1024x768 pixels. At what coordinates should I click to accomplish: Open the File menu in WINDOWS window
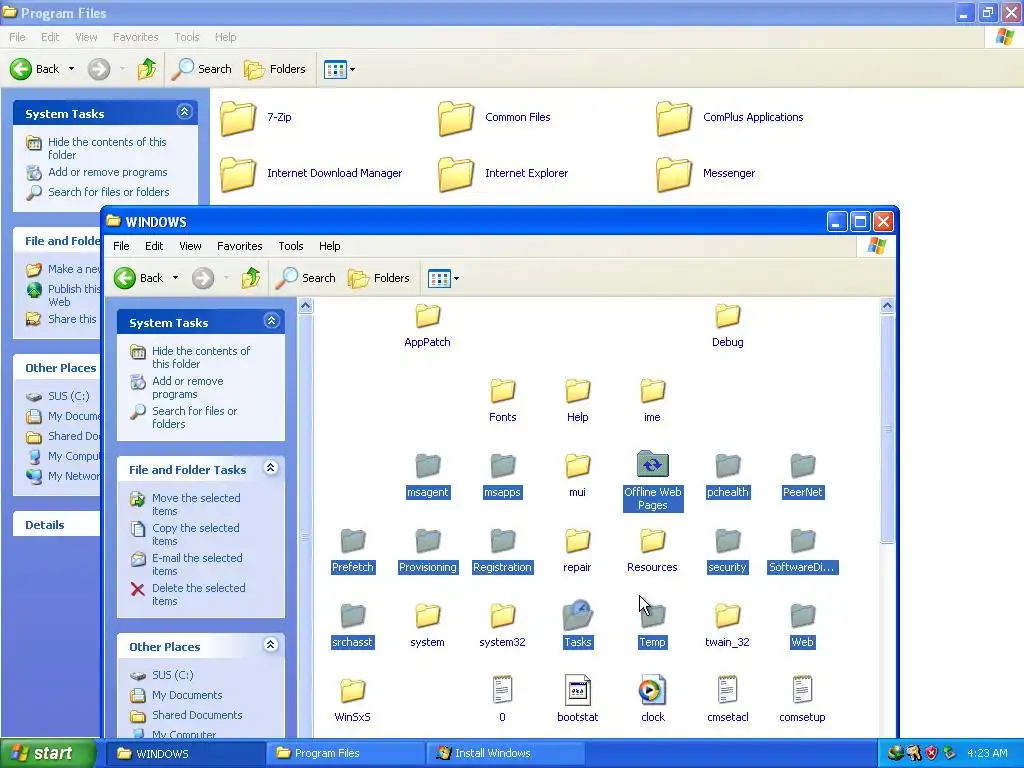(121, 246)
